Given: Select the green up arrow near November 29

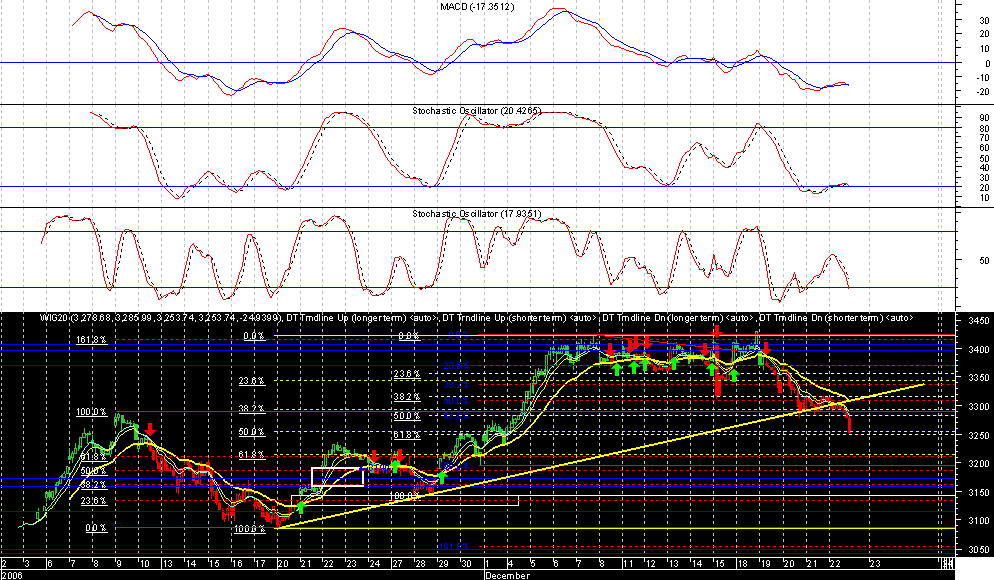Looking at the screenshot, I should coord(442,478).
